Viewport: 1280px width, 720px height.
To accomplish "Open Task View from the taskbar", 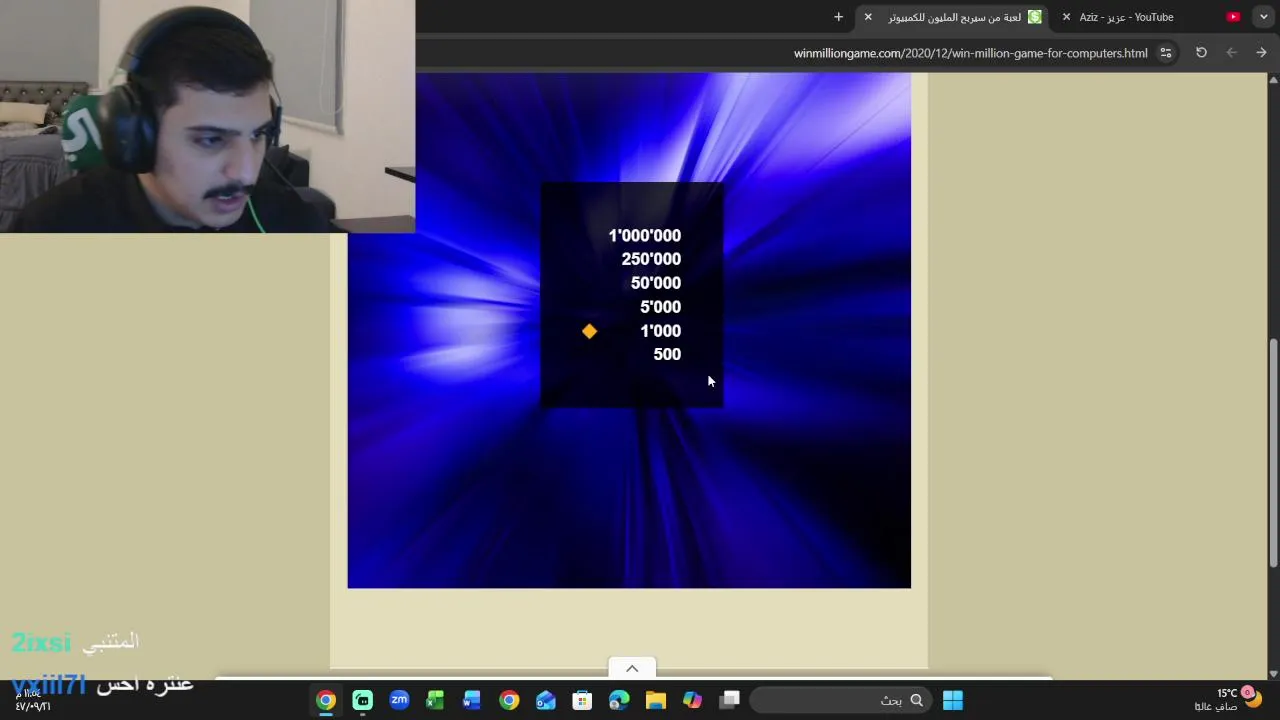I will 729,700.
